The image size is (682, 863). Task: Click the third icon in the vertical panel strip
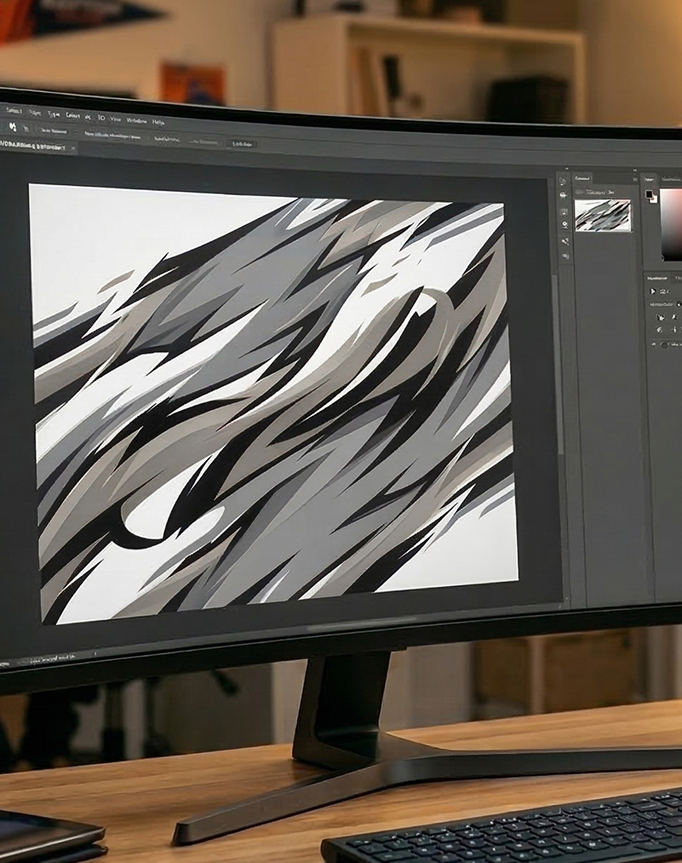coord(564,211)
